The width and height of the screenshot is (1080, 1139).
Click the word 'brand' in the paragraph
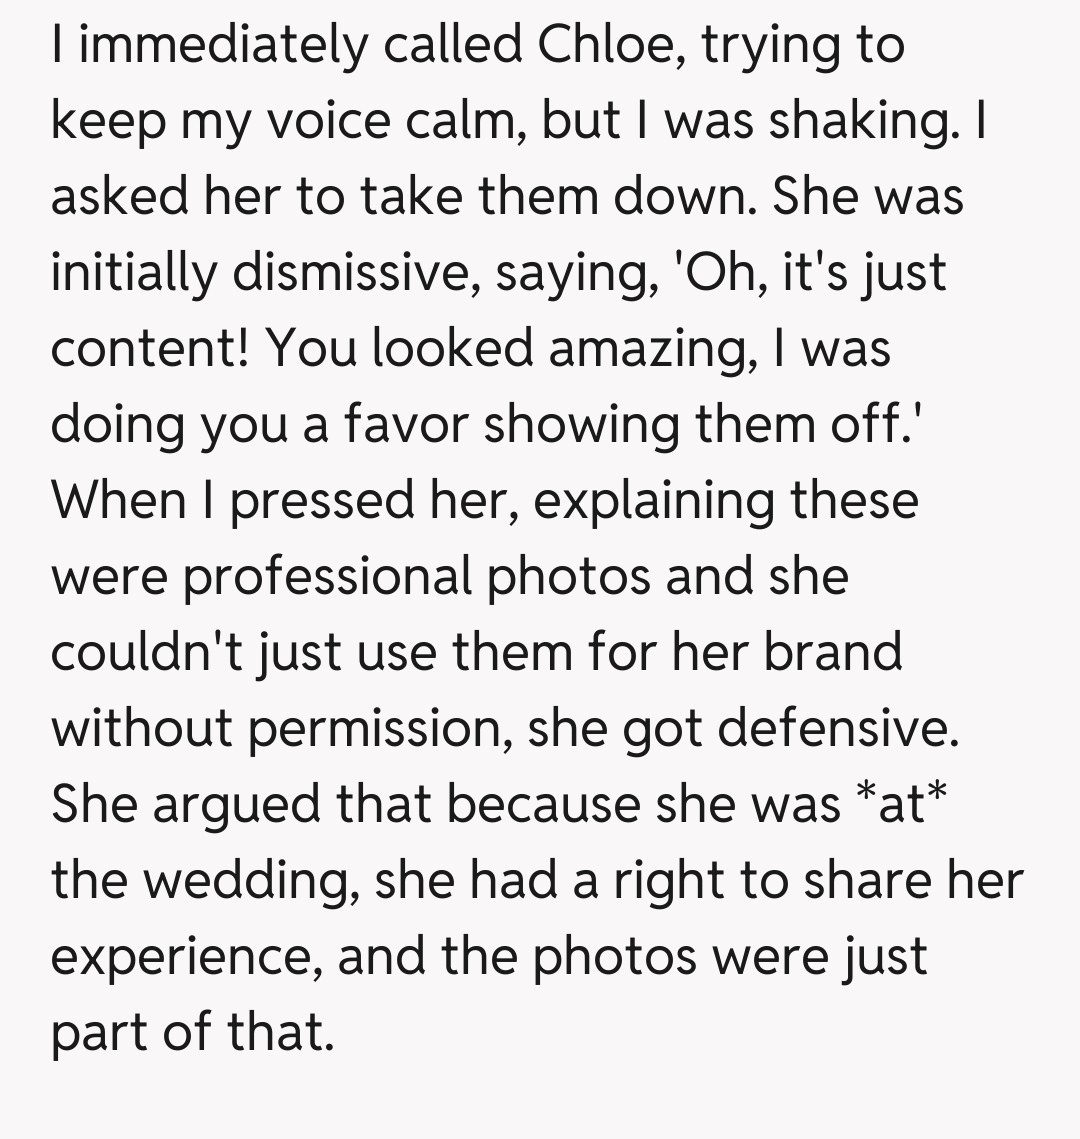pyautogui.click(x=834, y=653)
